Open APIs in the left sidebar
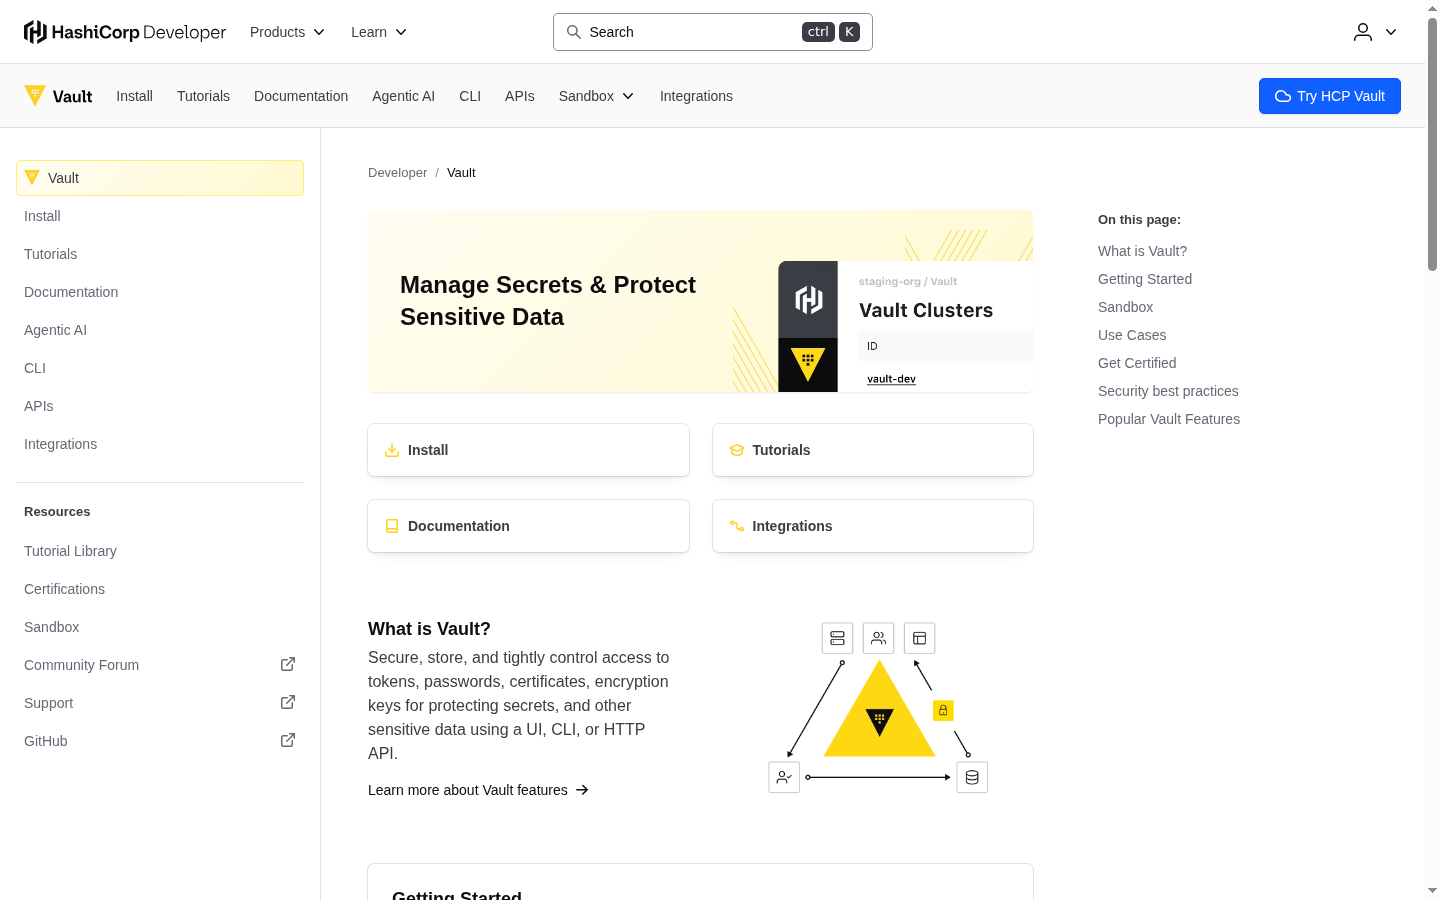Viewport: 1440px width, 900px height. [160, 406]
